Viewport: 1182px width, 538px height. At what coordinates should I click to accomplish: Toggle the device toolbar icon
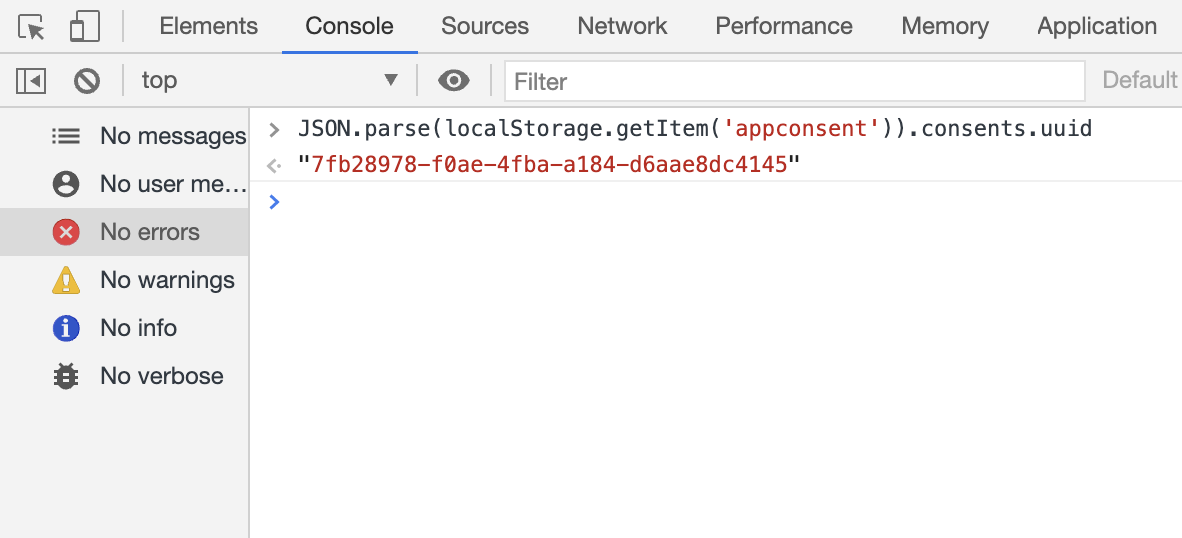[x=84, y=27]
